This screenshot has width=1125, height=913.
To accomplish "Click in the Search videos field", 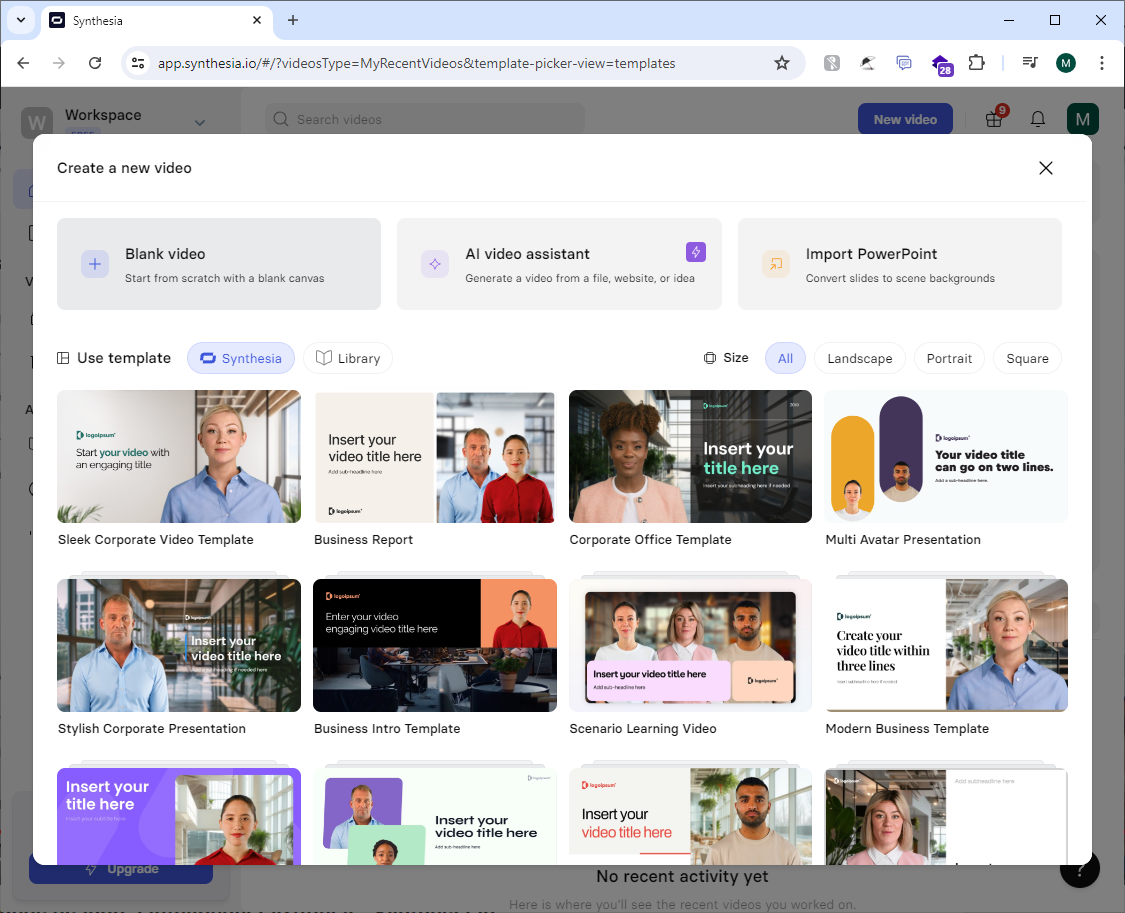I will (425, 119).
